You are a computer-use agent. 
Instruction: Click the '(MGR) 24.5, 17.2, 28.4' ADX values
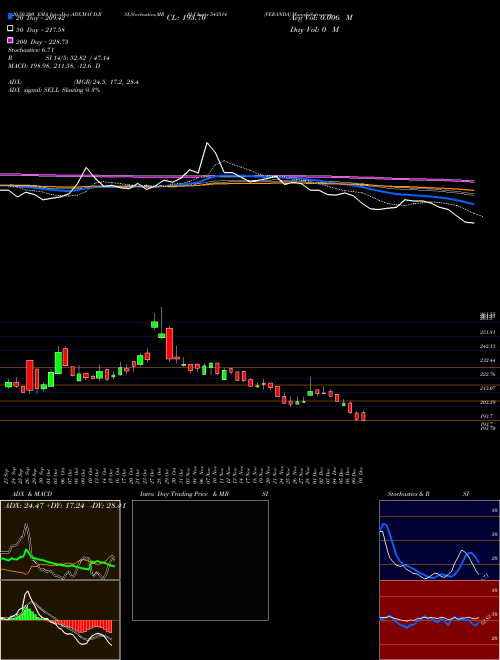106,82
